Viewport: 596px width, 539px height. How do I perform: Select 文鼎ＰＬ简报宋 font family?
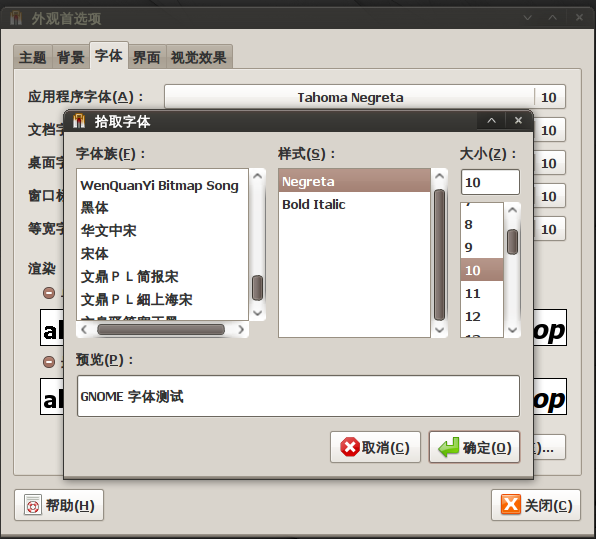point(162,277)
